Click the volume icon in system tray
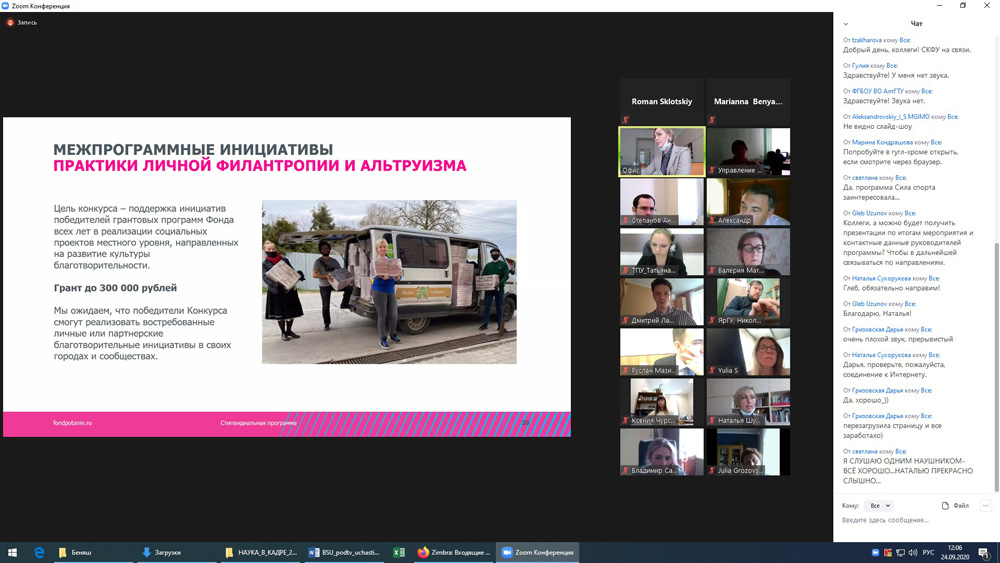1000x563 pixels. [913, 552]
